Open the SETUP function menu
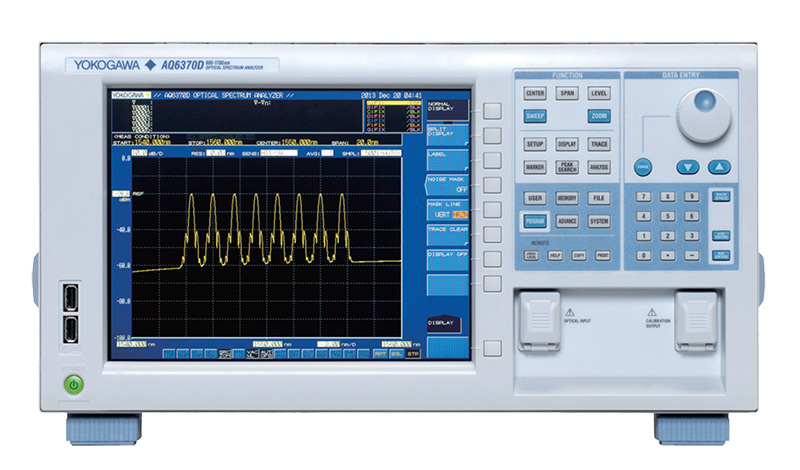800x470 pixels. [x=535, y=144]
